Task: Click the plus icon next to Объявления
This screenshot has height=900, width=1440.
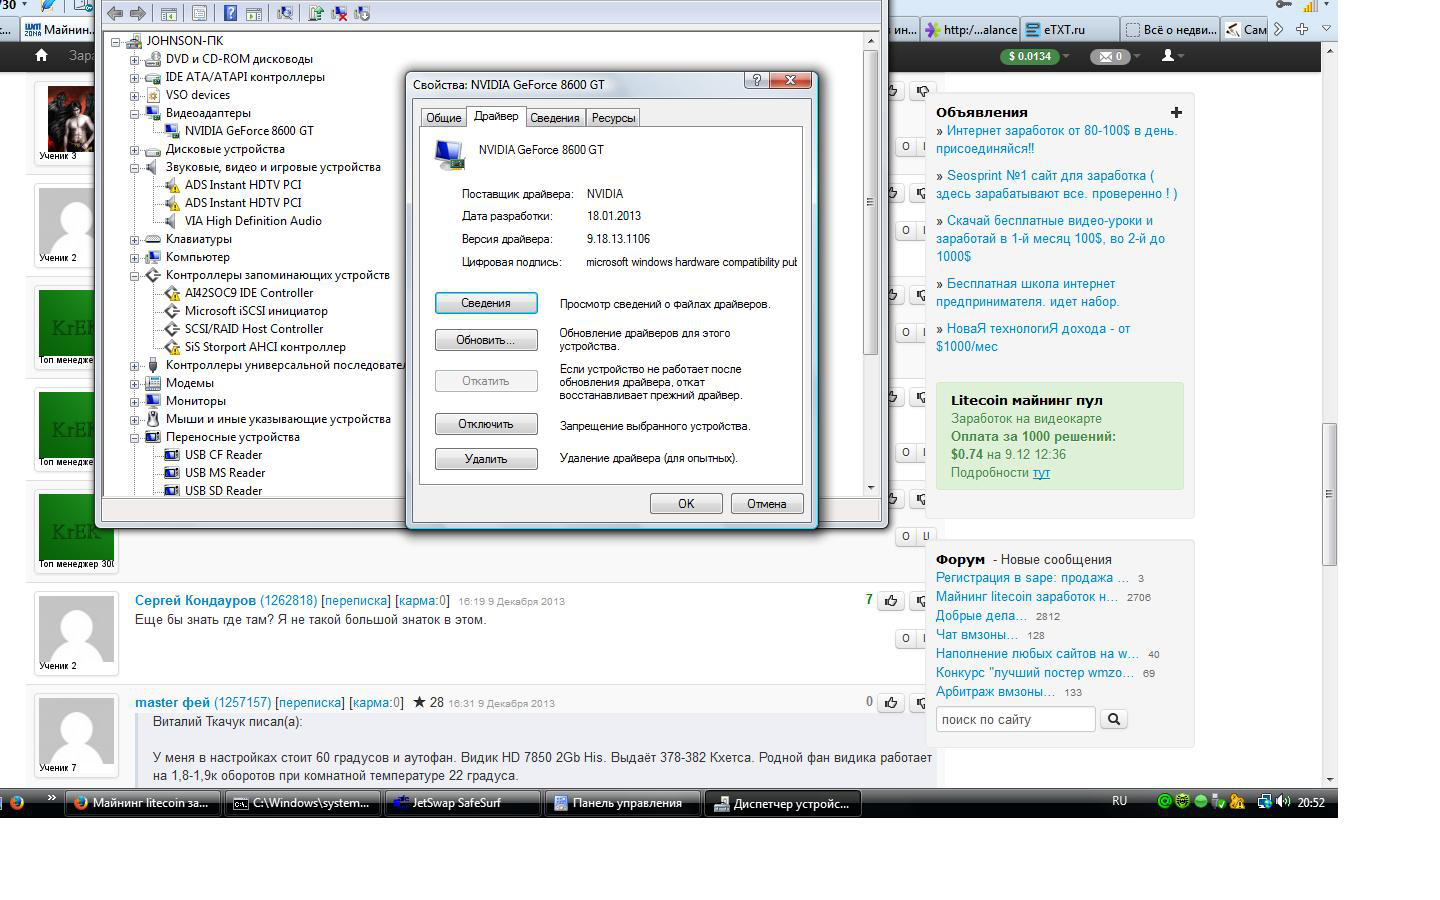Action: click(x=1176, y=112)
